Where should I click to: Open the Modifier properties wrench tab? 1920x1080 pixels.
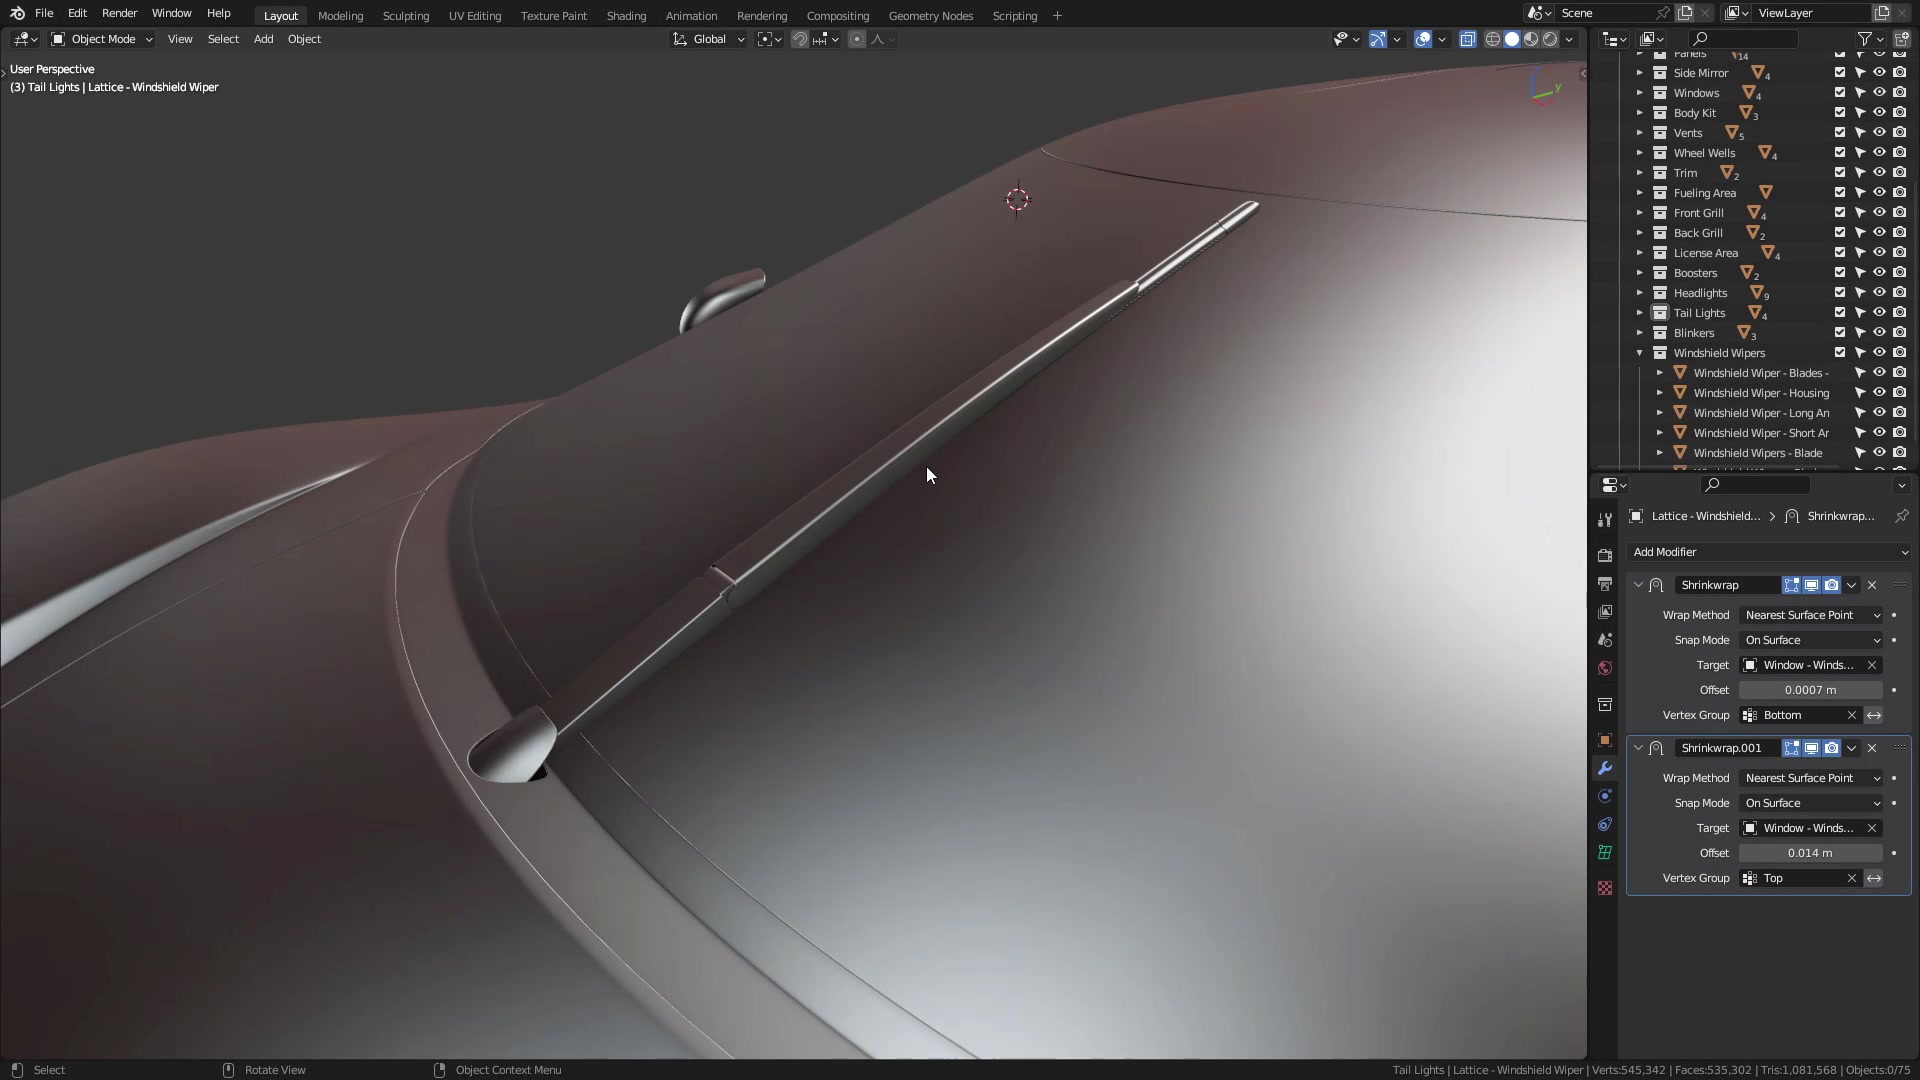pos(1605,768)
